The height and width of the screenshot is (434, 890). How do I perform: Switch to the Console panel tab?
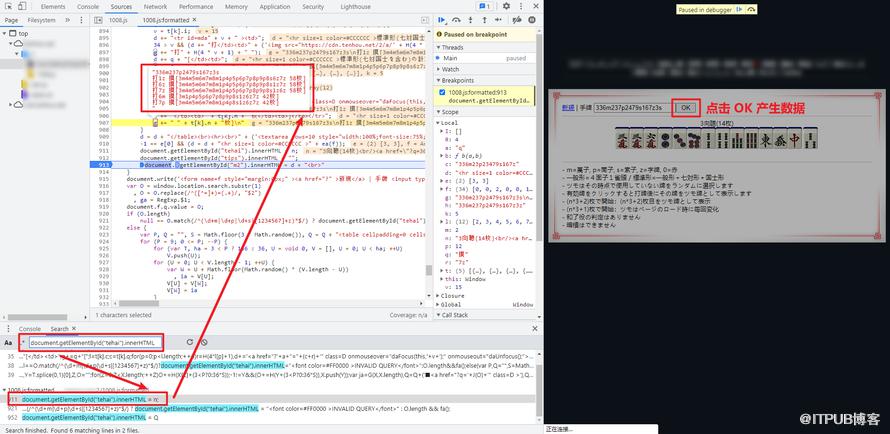pyautogui.click(x=88, y=7)
